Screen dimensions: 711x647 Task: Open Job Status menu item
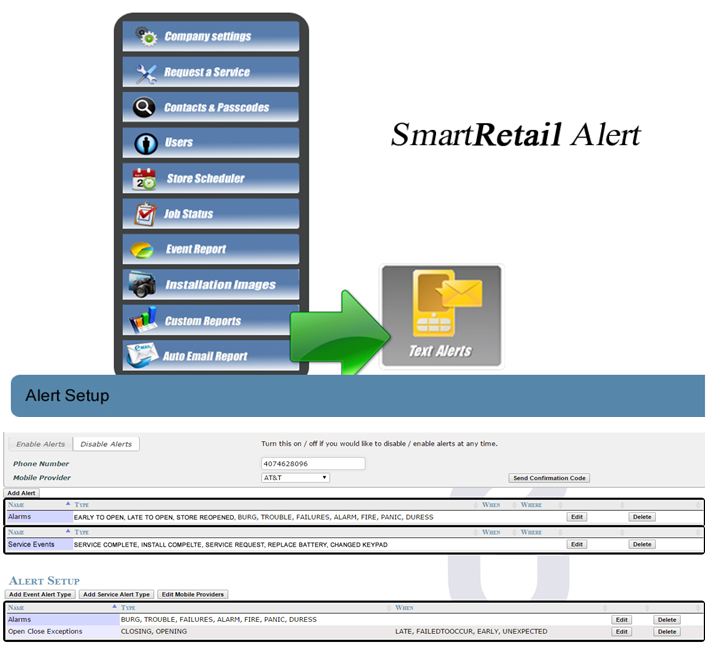210,214
